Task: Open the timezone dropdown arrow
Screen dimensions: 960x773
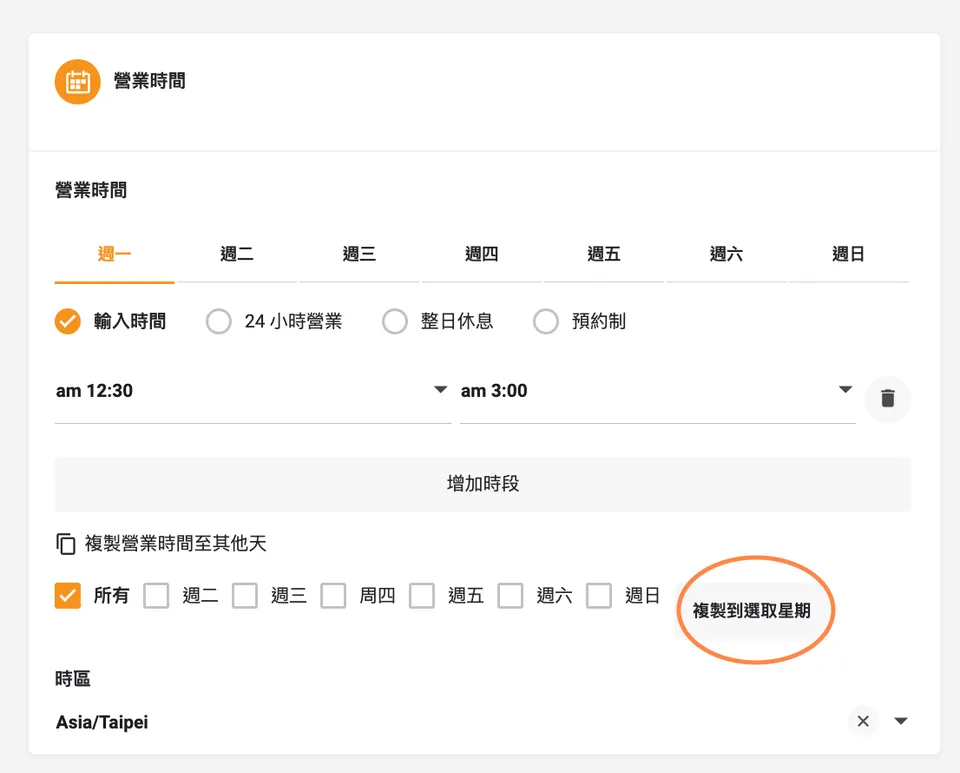Action: click(x=901, y=721)
